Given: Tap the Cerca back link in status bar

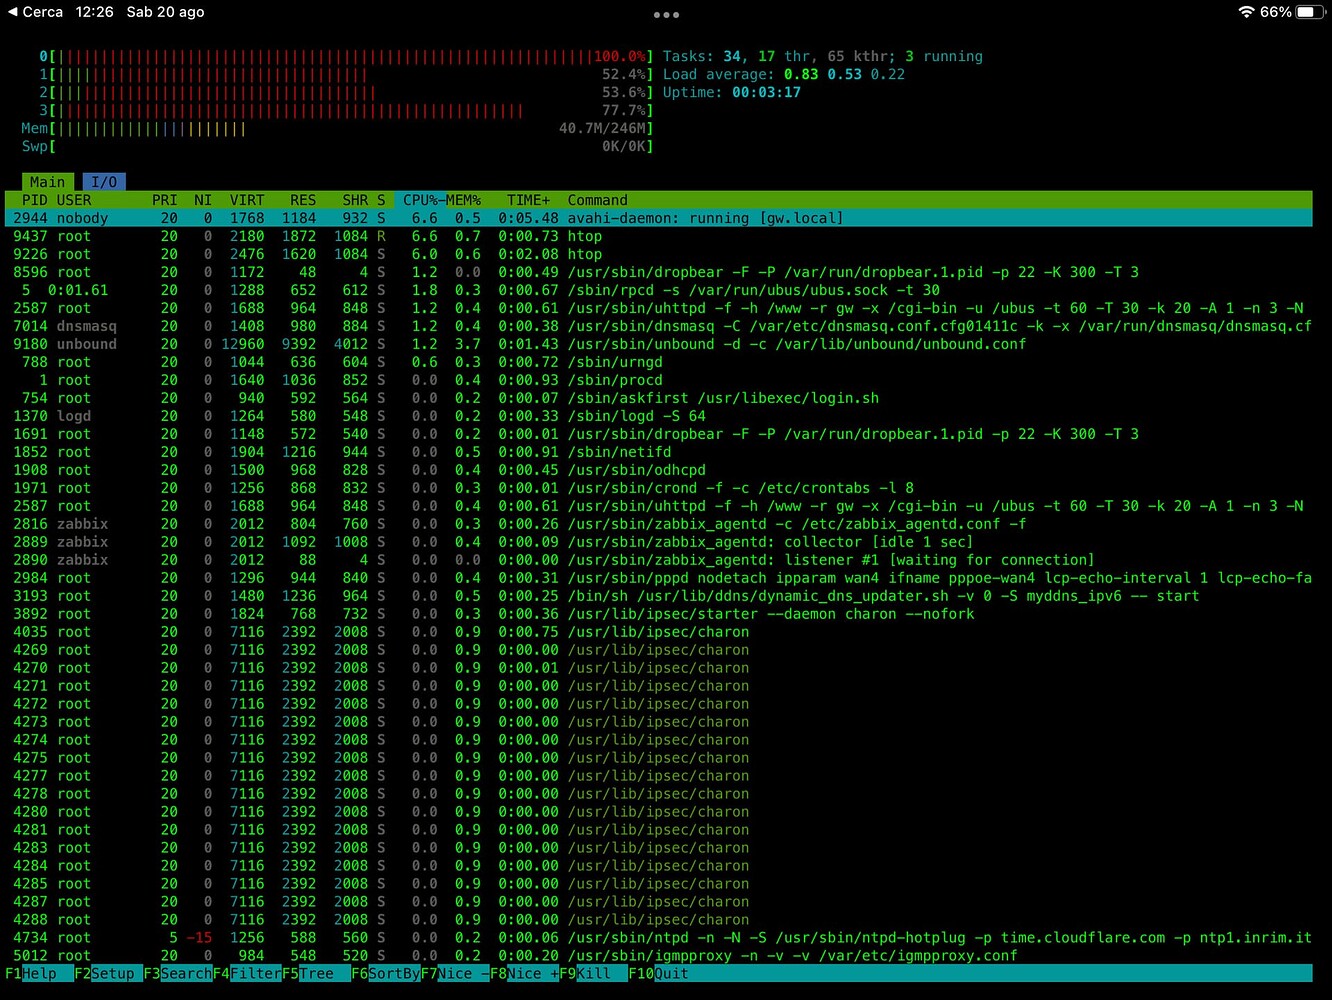Looking at the screenshot, I should 36,12.
